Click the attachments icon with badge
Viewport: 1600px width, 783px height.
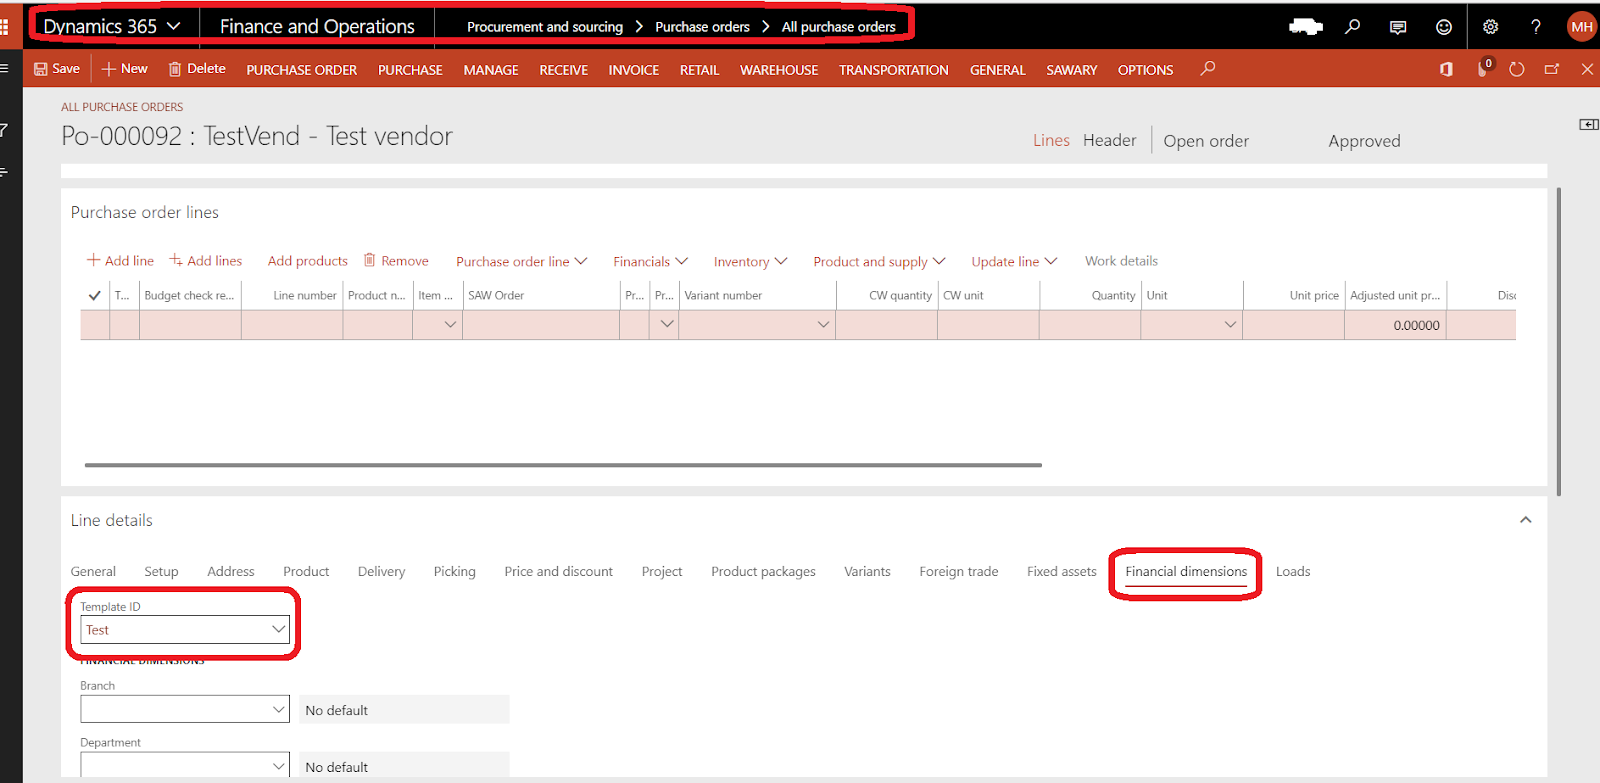(x=1484, y=68)
